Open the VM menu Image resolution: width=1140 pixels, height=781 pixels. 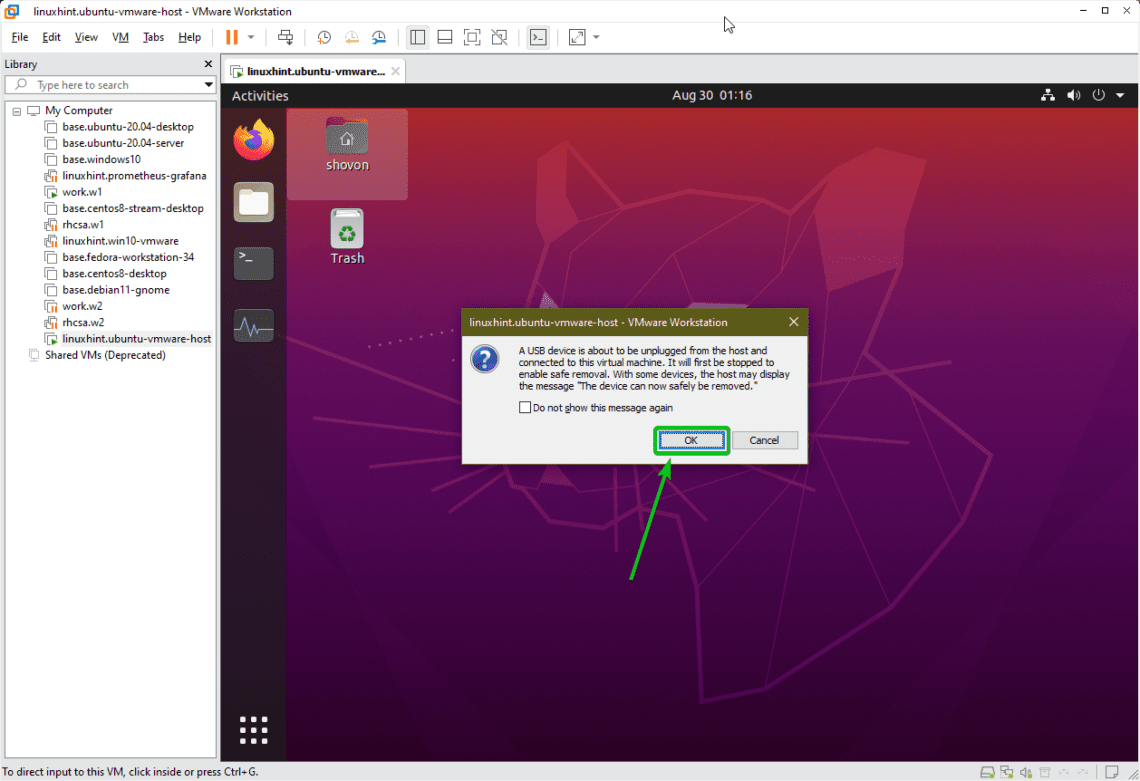point(120,37)
